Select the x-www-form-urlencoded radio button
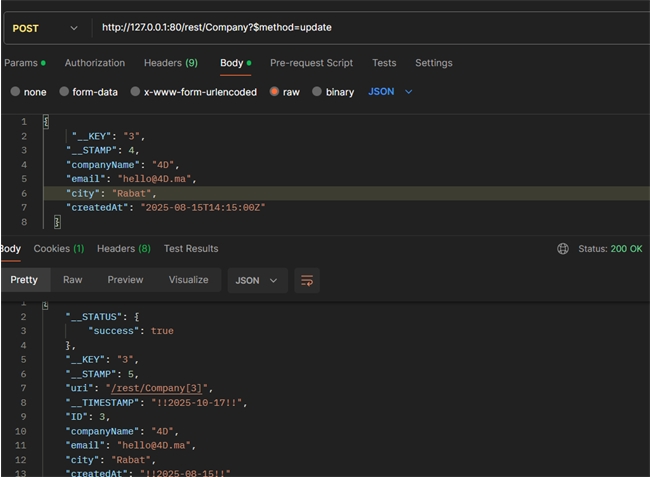This screenshot has width=650, height=477. click(135, 92)
